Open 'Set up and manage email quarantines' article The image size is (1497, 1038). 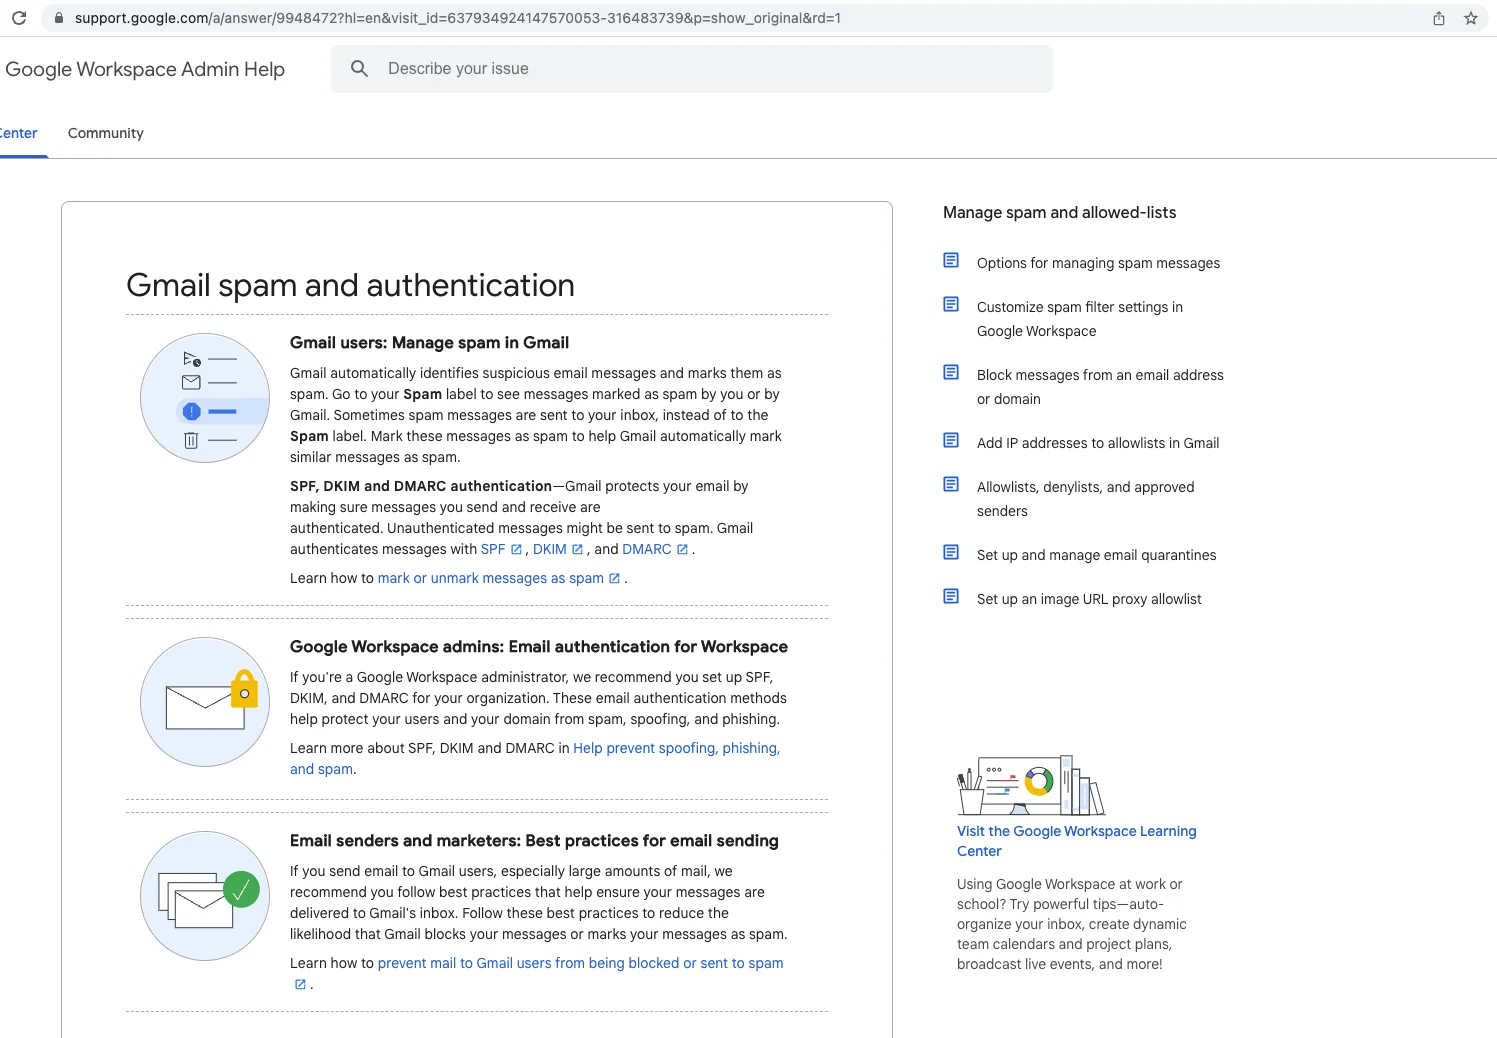(1097, 555)
